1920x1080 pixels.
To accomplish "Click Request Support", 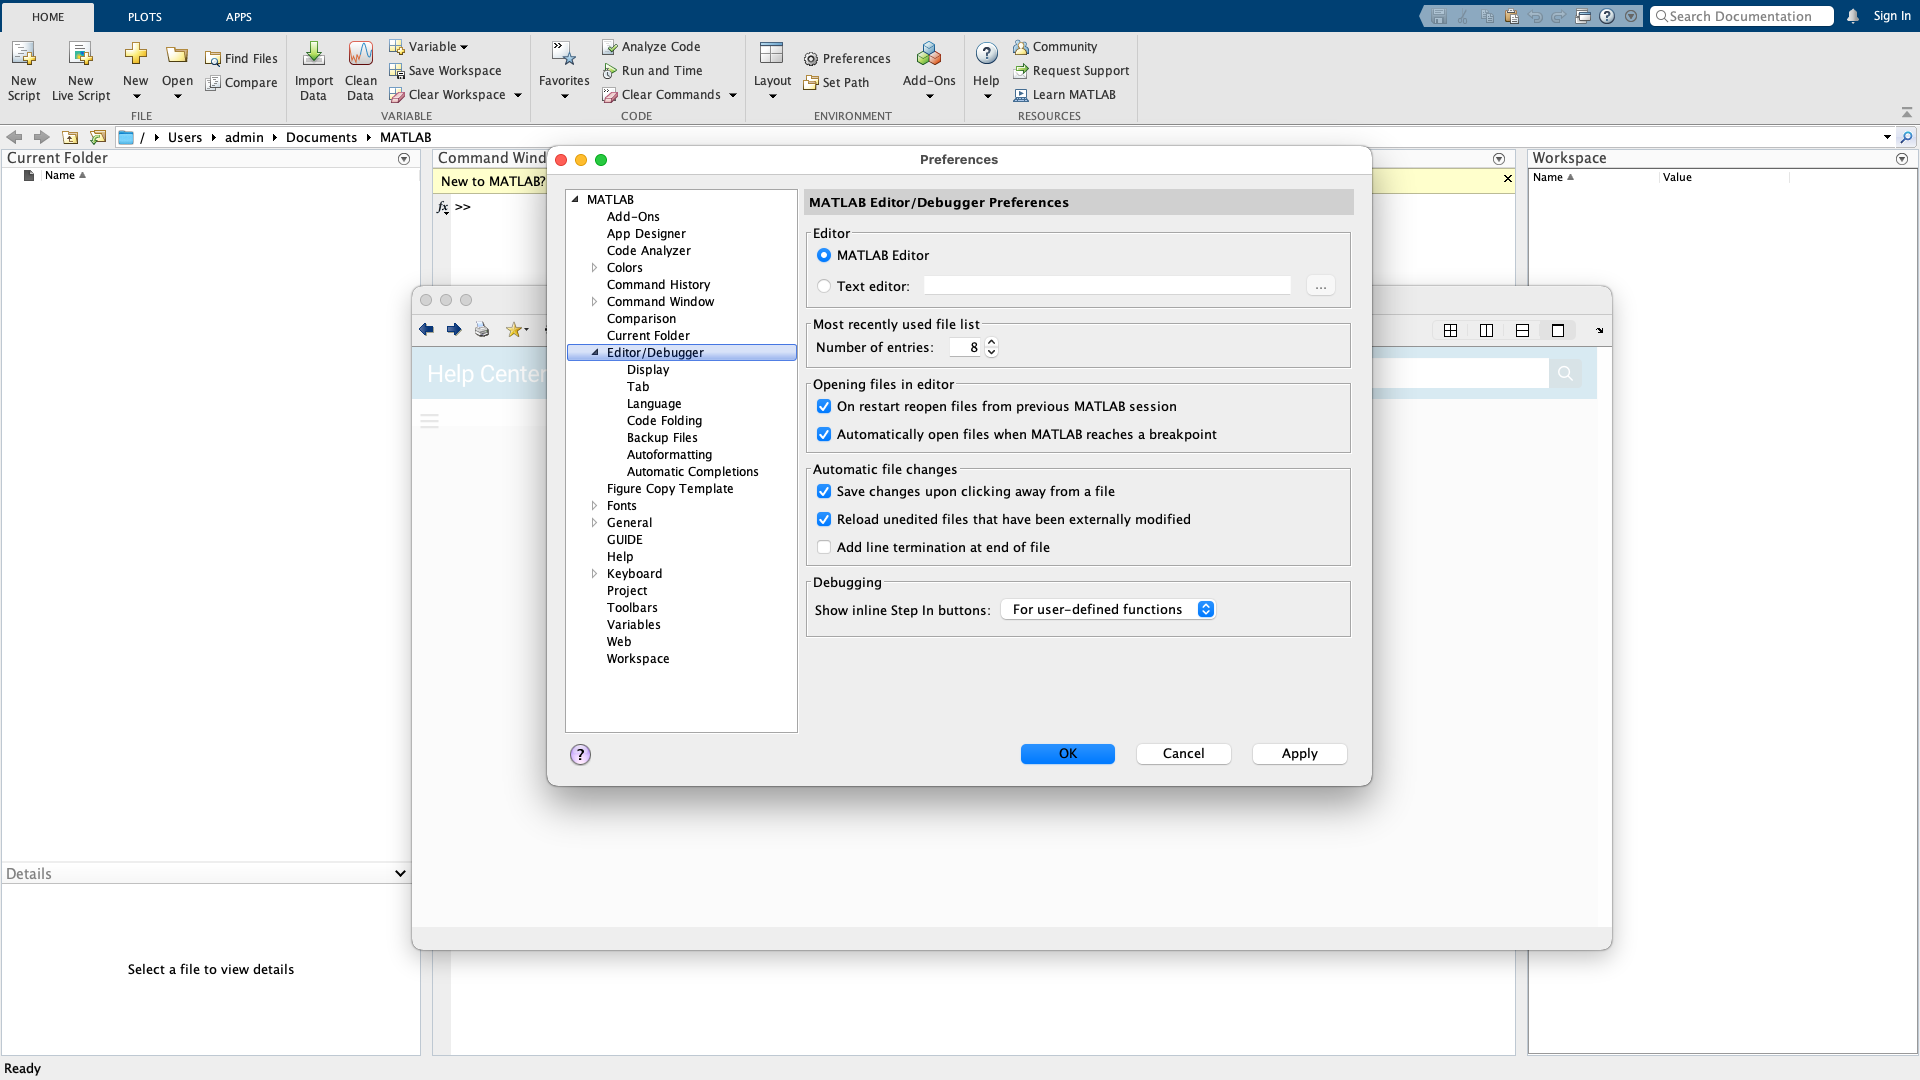I will [x=1071, y=71].
